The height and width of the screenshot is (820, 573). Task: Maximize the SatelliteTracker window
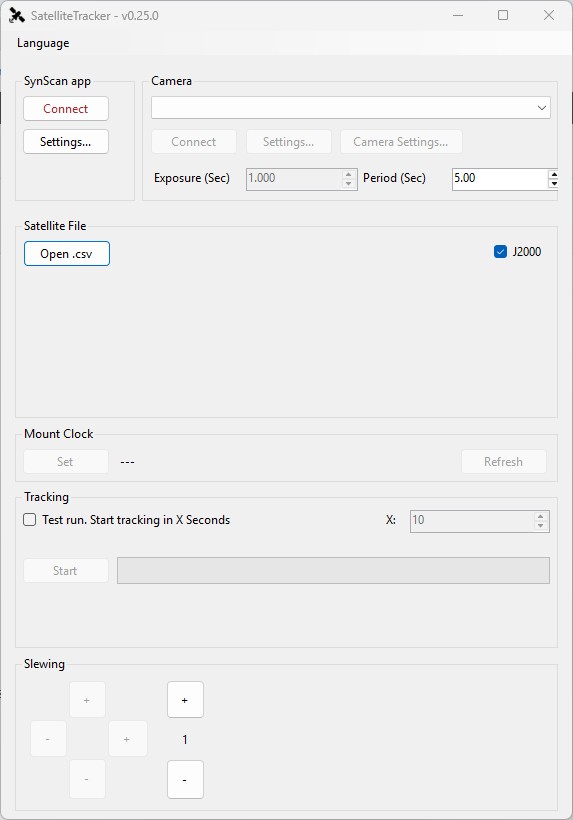[503, 15]
